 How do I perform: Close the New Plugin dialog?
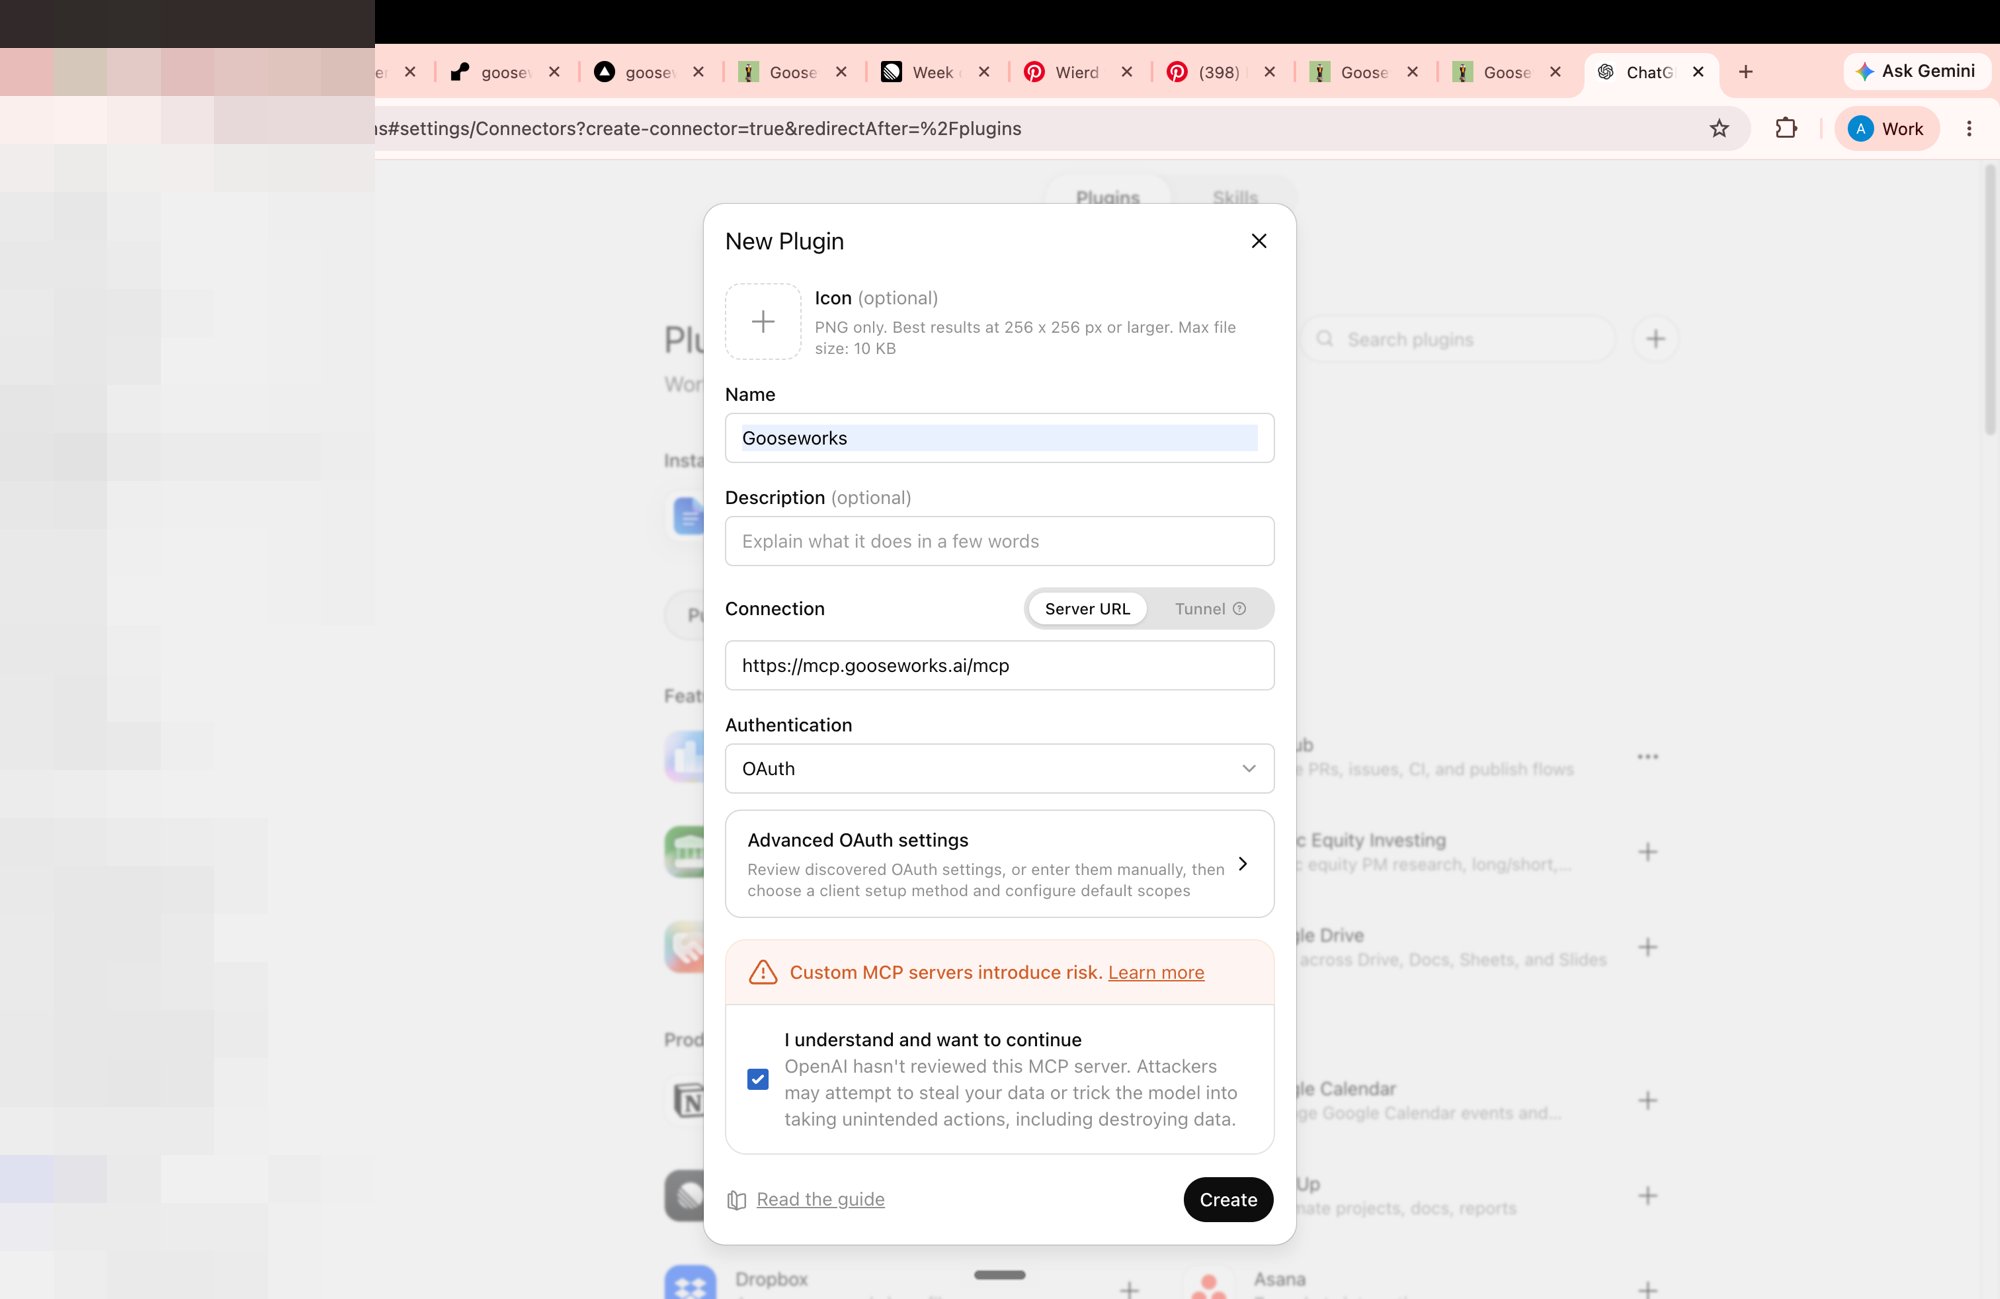point(1259,241)
